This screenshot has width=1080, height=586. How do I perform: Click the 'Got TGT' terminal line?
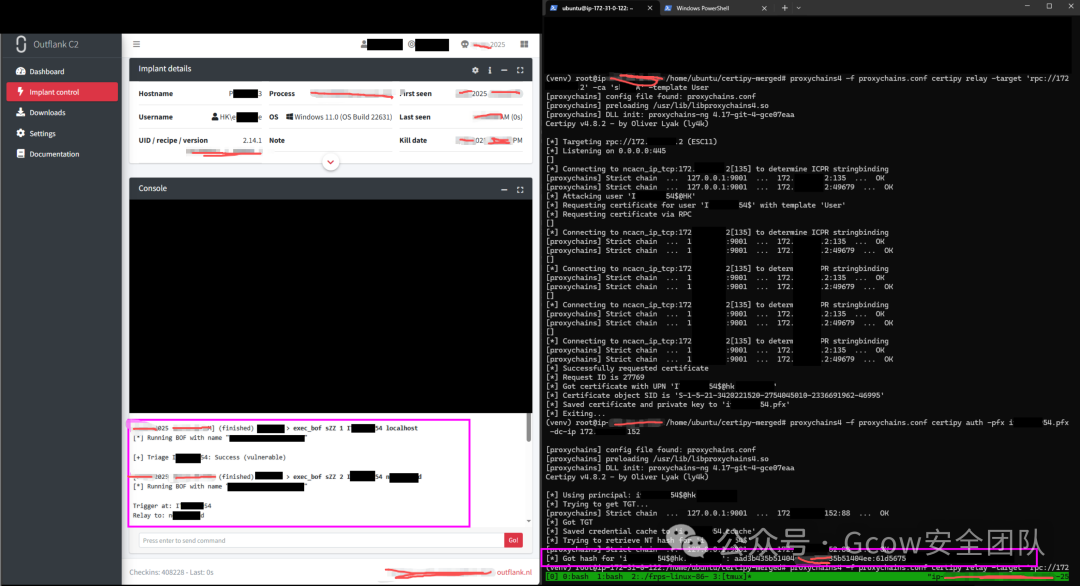click(570, 522)
